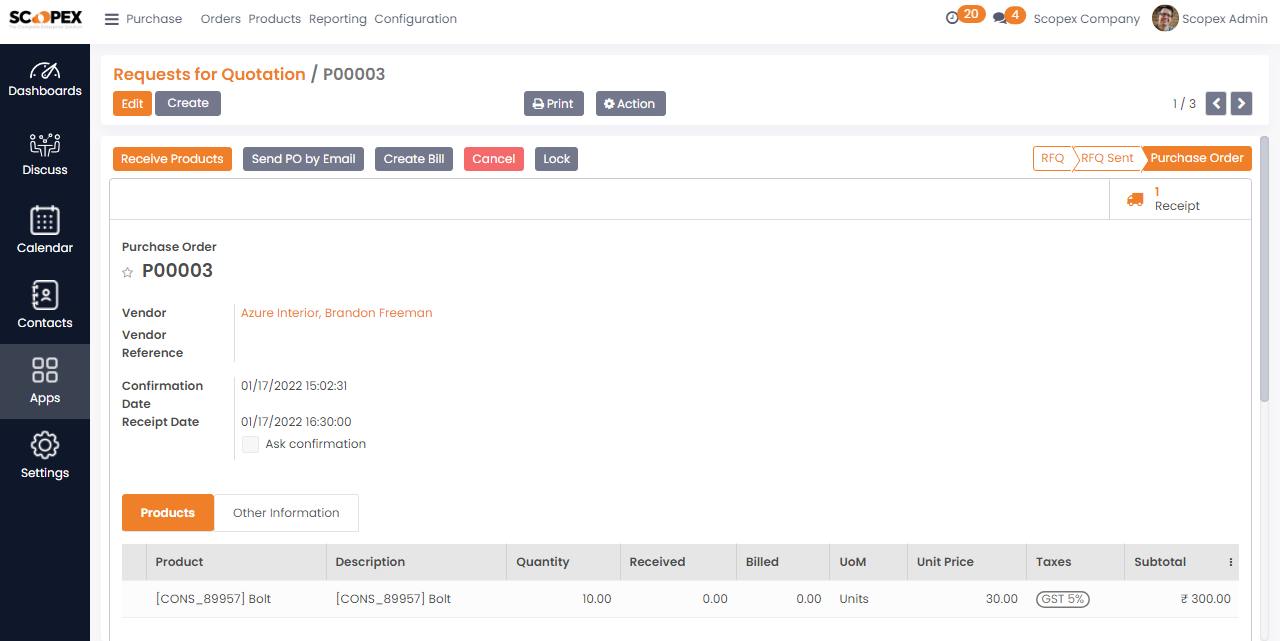Mark P00003 as favorite with star
Screen dimensions: 1280x641
click(x=127, y=272)
